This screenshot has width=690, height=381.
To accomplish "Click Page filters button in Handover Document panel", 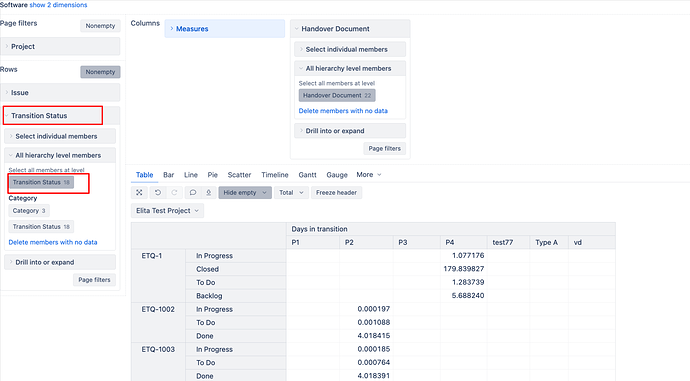I will coord(385,149).
